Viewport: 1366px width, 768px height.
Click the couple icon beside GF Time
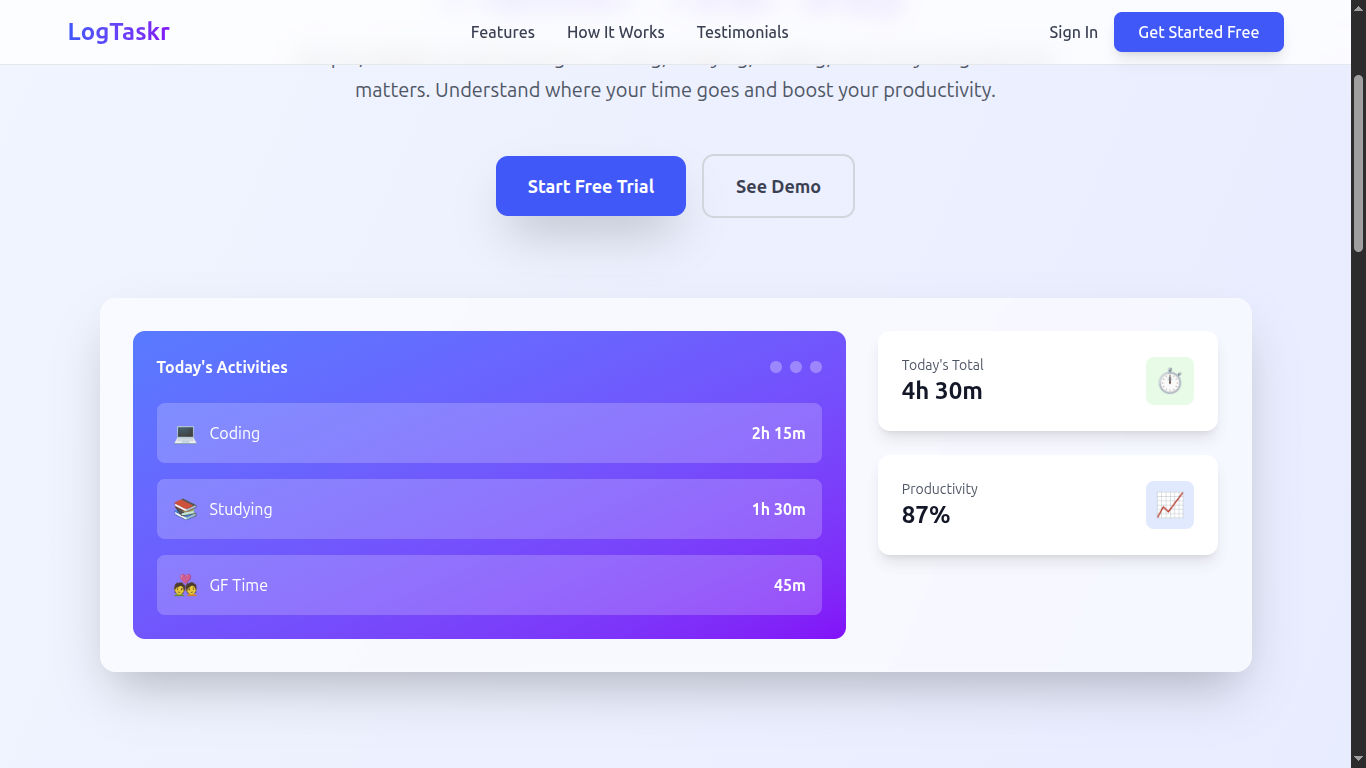[185, 585]
